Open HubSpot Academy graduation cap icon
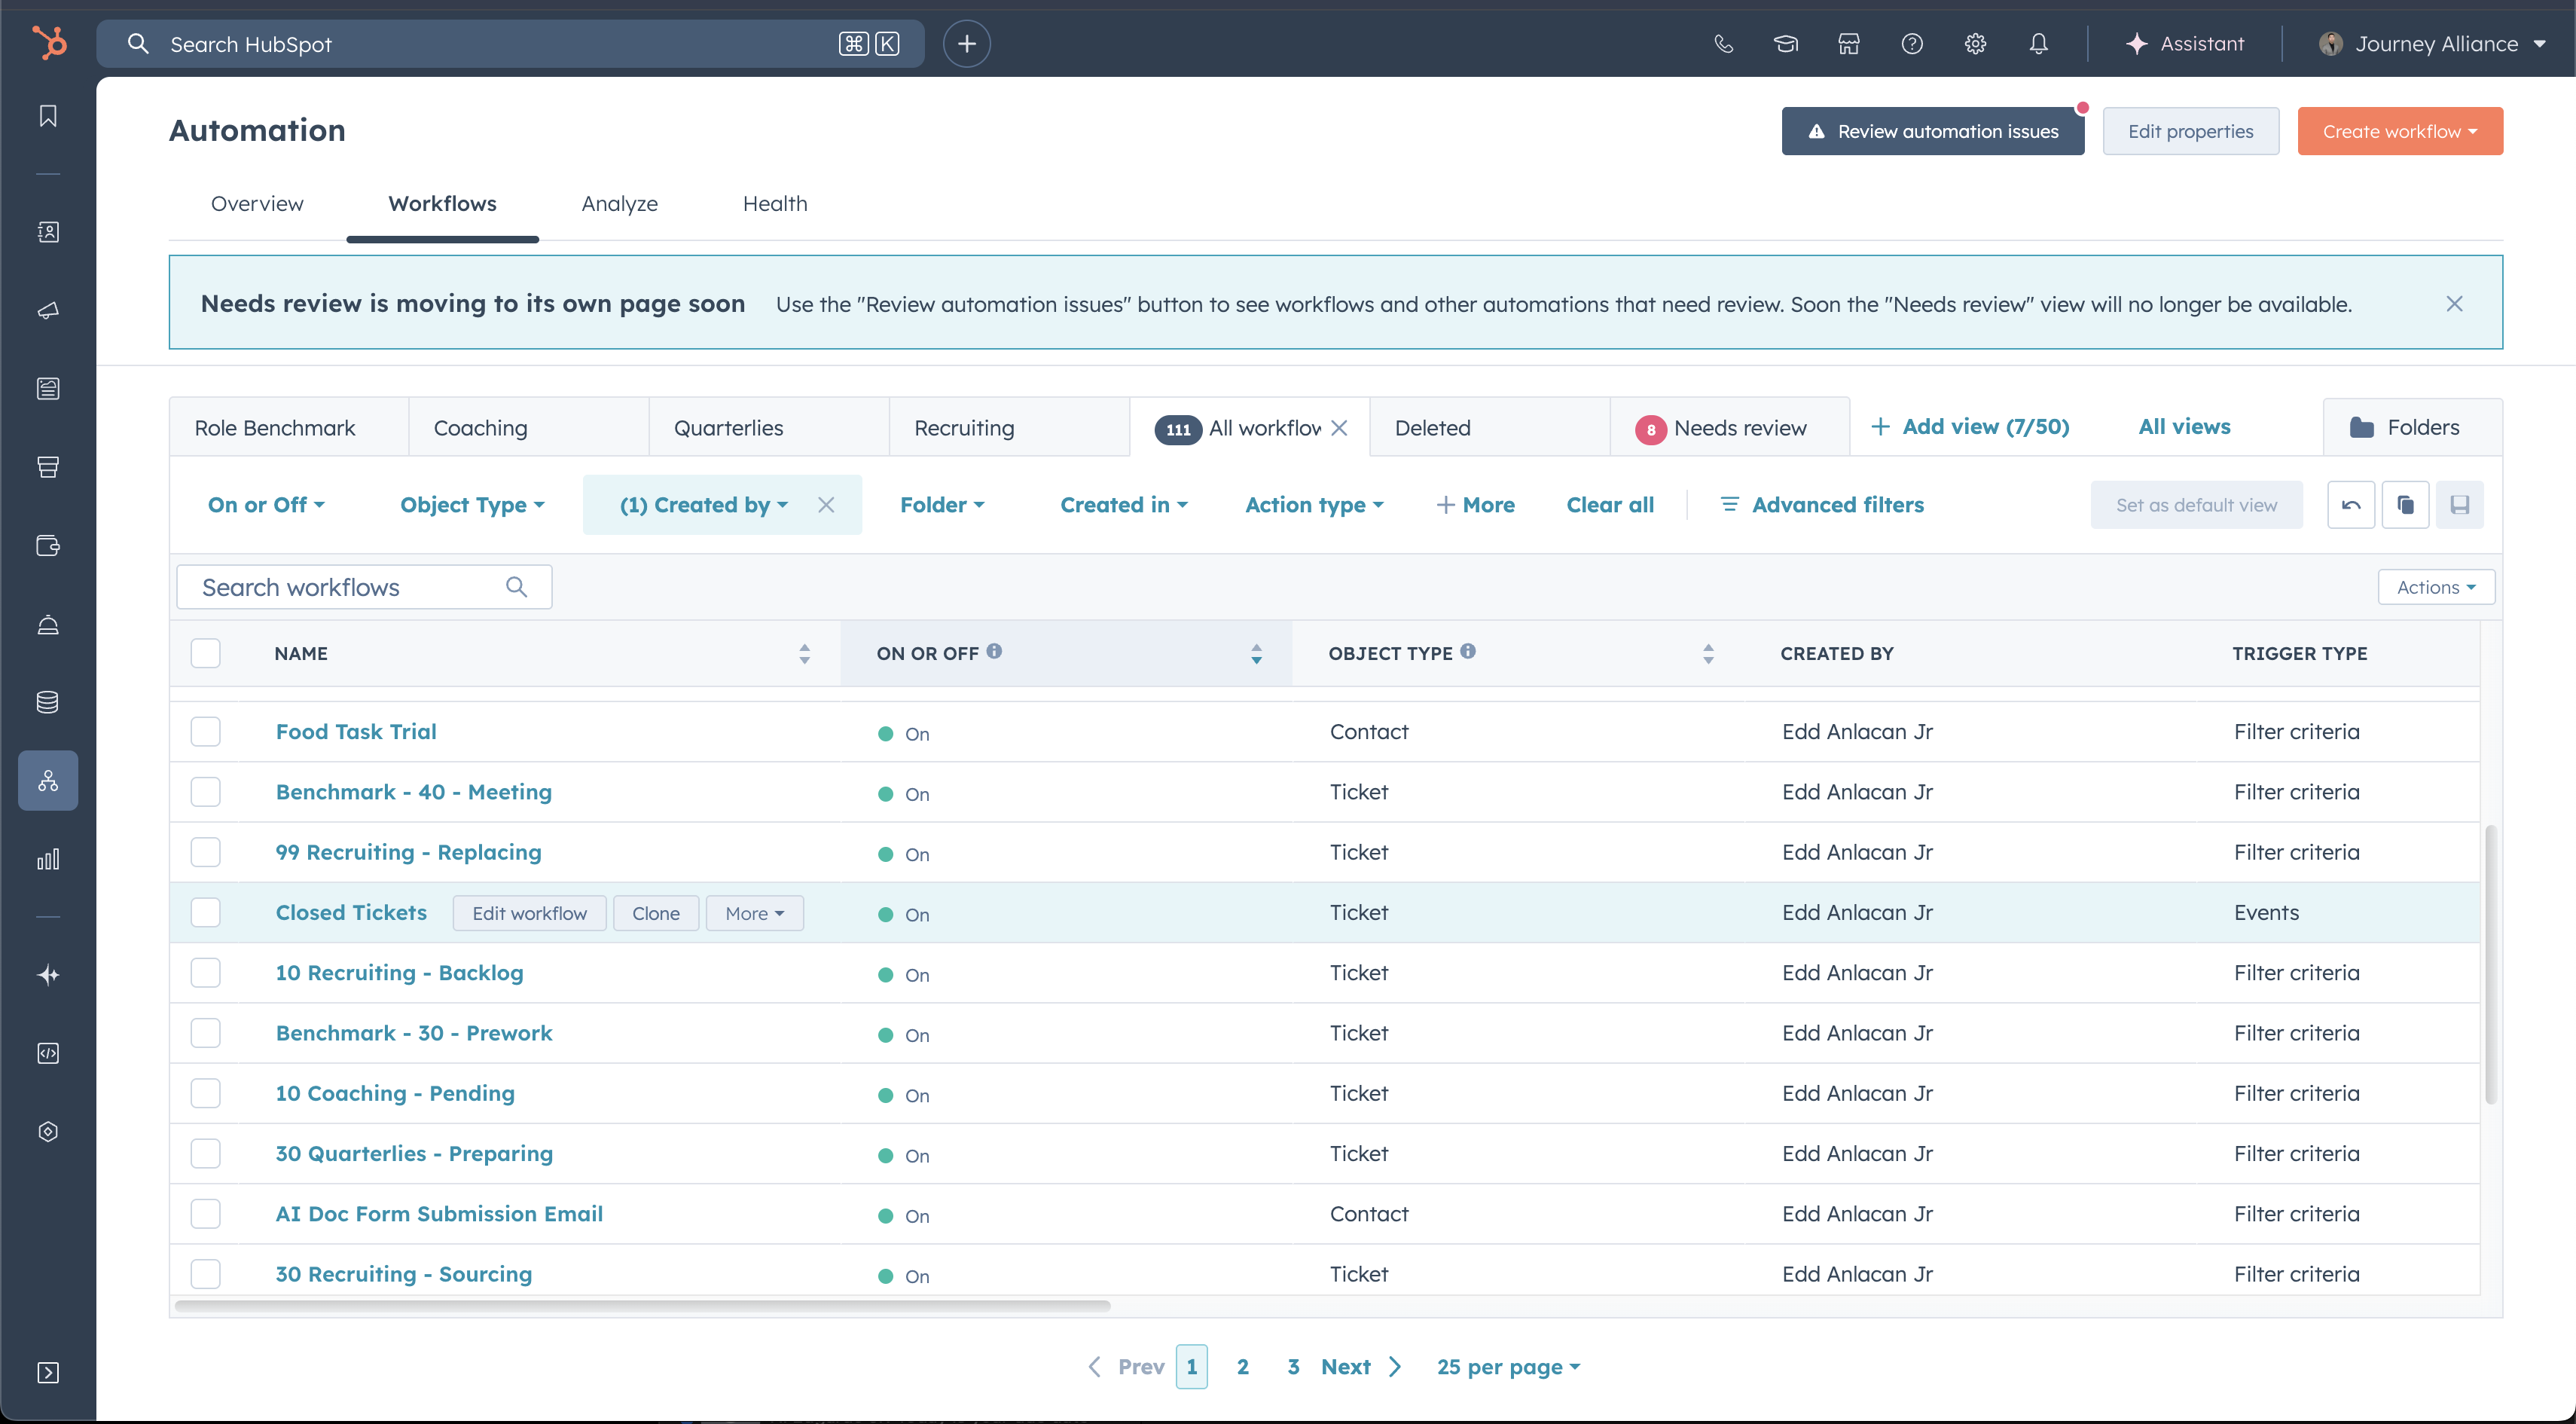This screenshot has width=2576, height=1424. pyautogui.click(x=1786, y=44)
